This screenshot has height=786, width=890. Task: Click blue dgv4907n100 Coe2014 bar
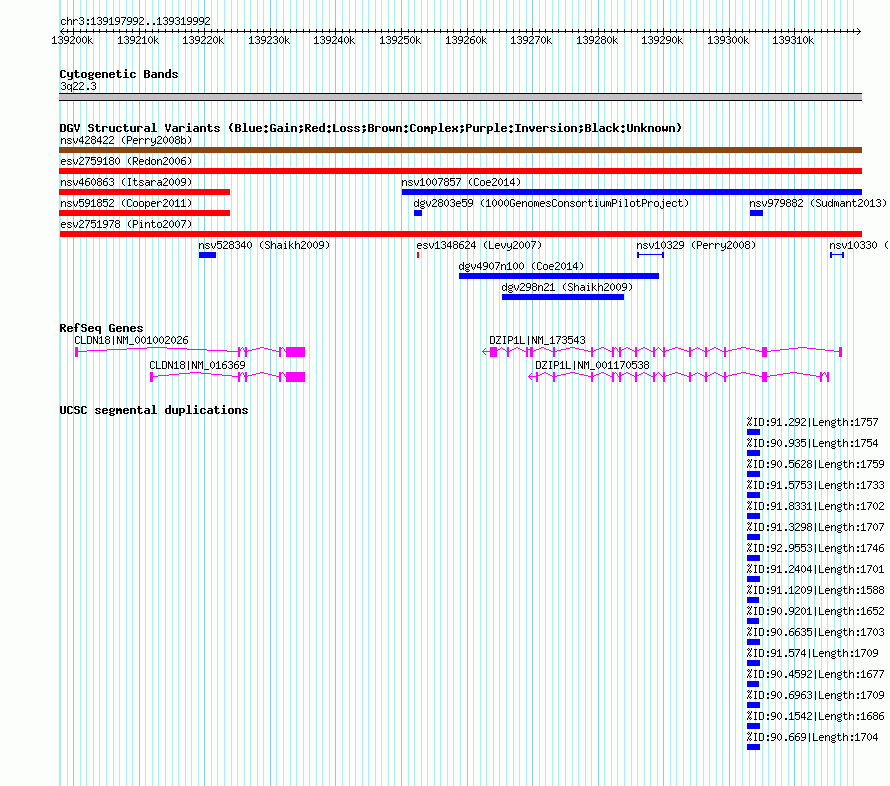click(x=559, y=276)
